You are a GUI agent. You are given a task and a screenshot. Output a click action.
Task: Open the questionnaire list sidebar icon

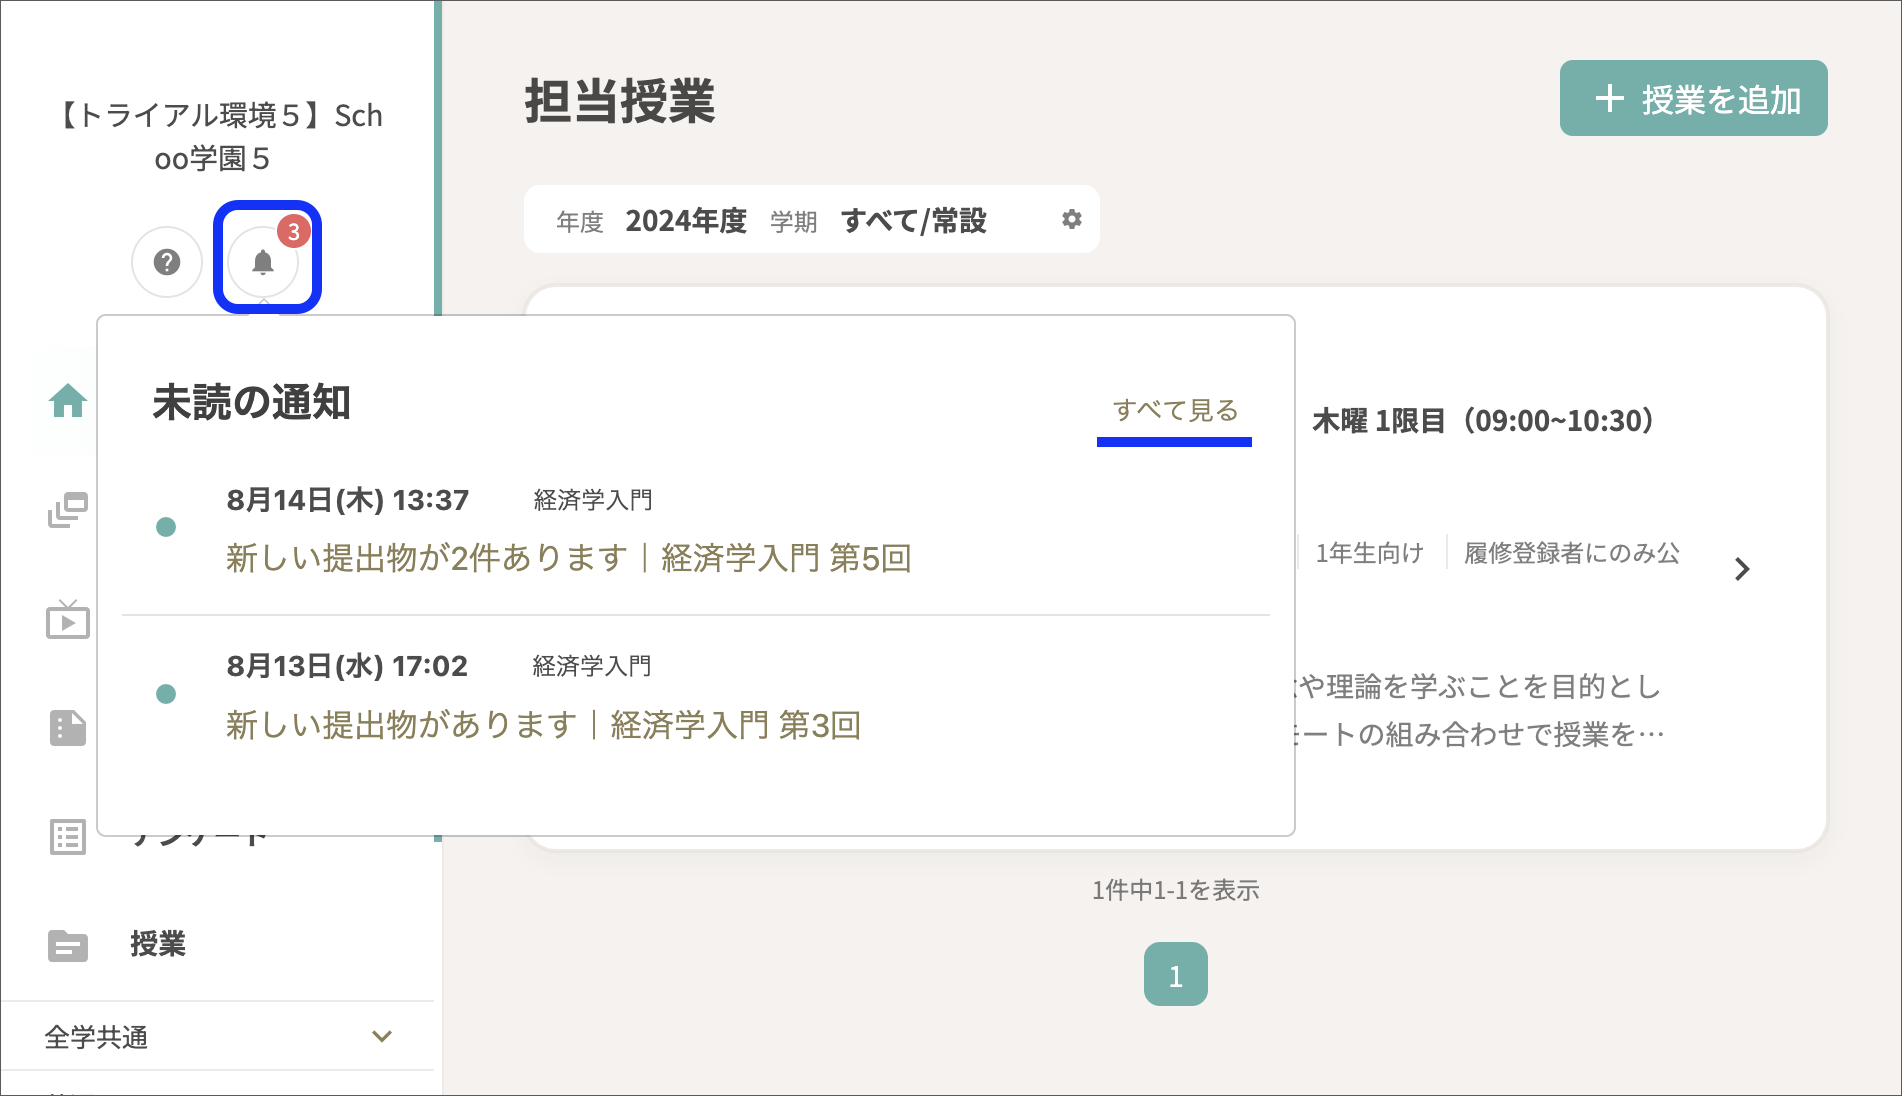(x=68, y=837)
